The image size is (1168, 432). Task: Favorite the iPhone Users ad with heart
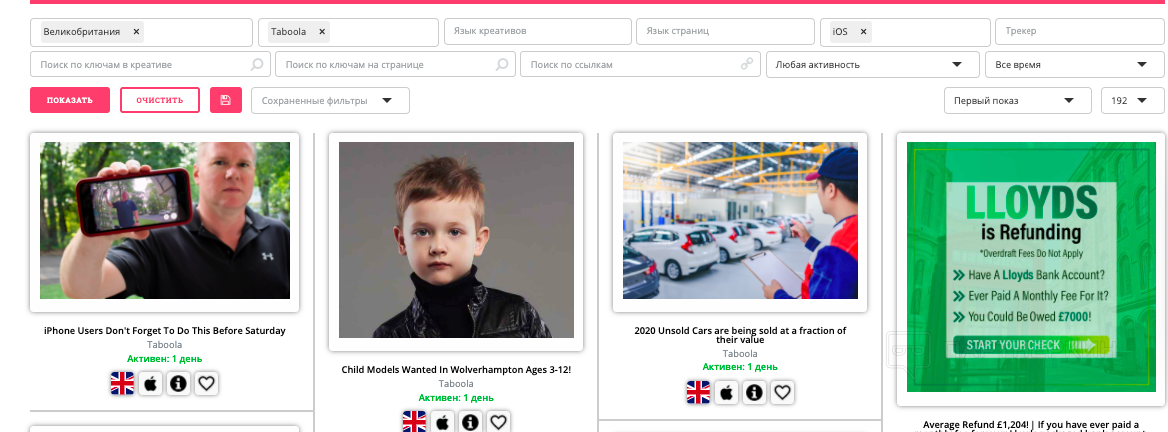coord(206,384)
